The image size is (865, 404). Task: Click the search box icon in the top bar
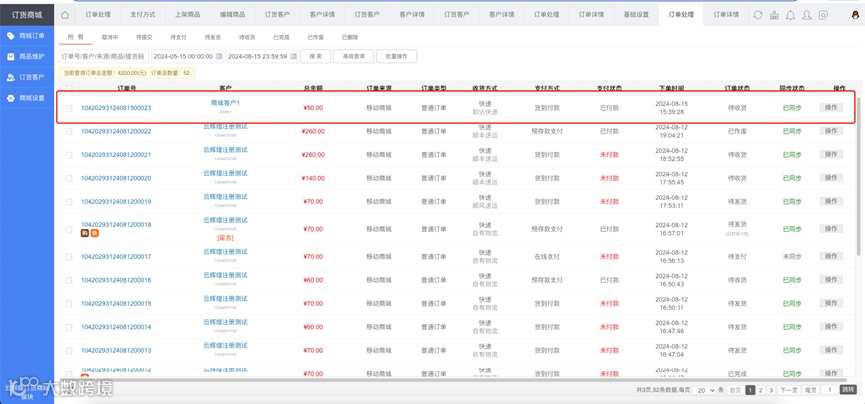point(823,15)
